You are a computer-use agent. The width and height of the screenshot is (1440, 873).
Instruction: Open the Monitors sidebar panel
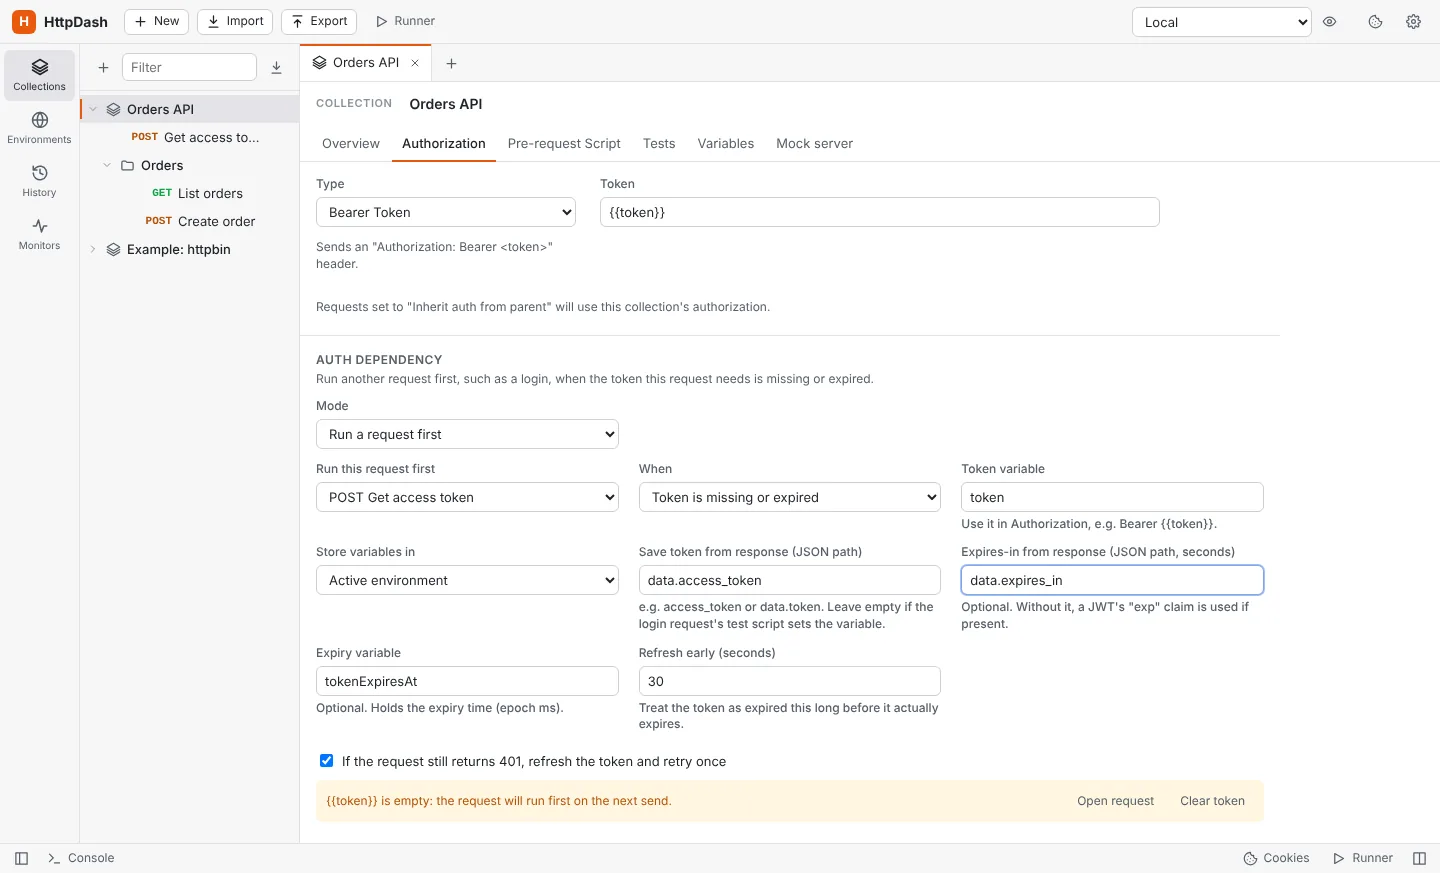click(39, 234)
